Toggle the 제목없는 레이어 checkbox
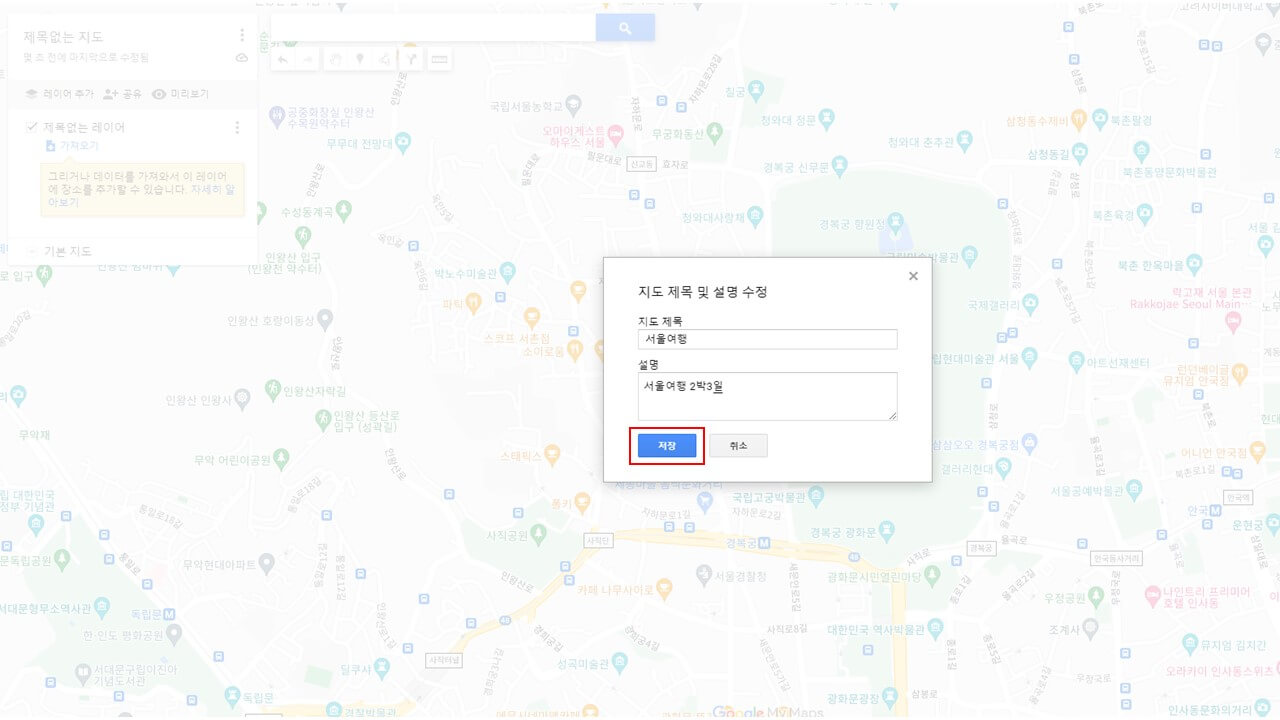This screenshot has width=1280, height=720. click(x=32, y=127)
